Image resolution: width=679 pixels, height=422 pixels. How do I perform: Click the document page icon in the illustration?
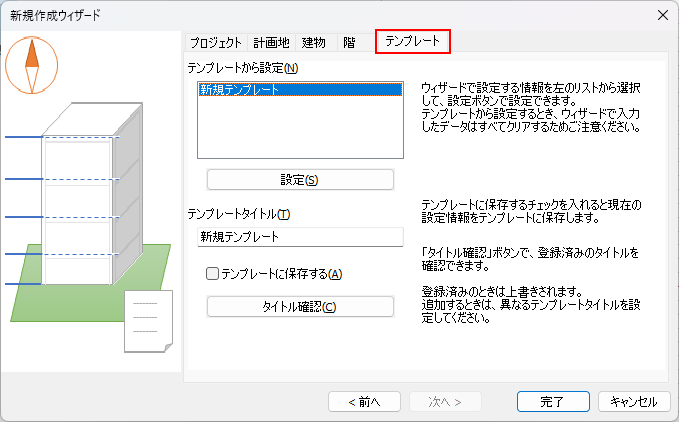point(148,320)
